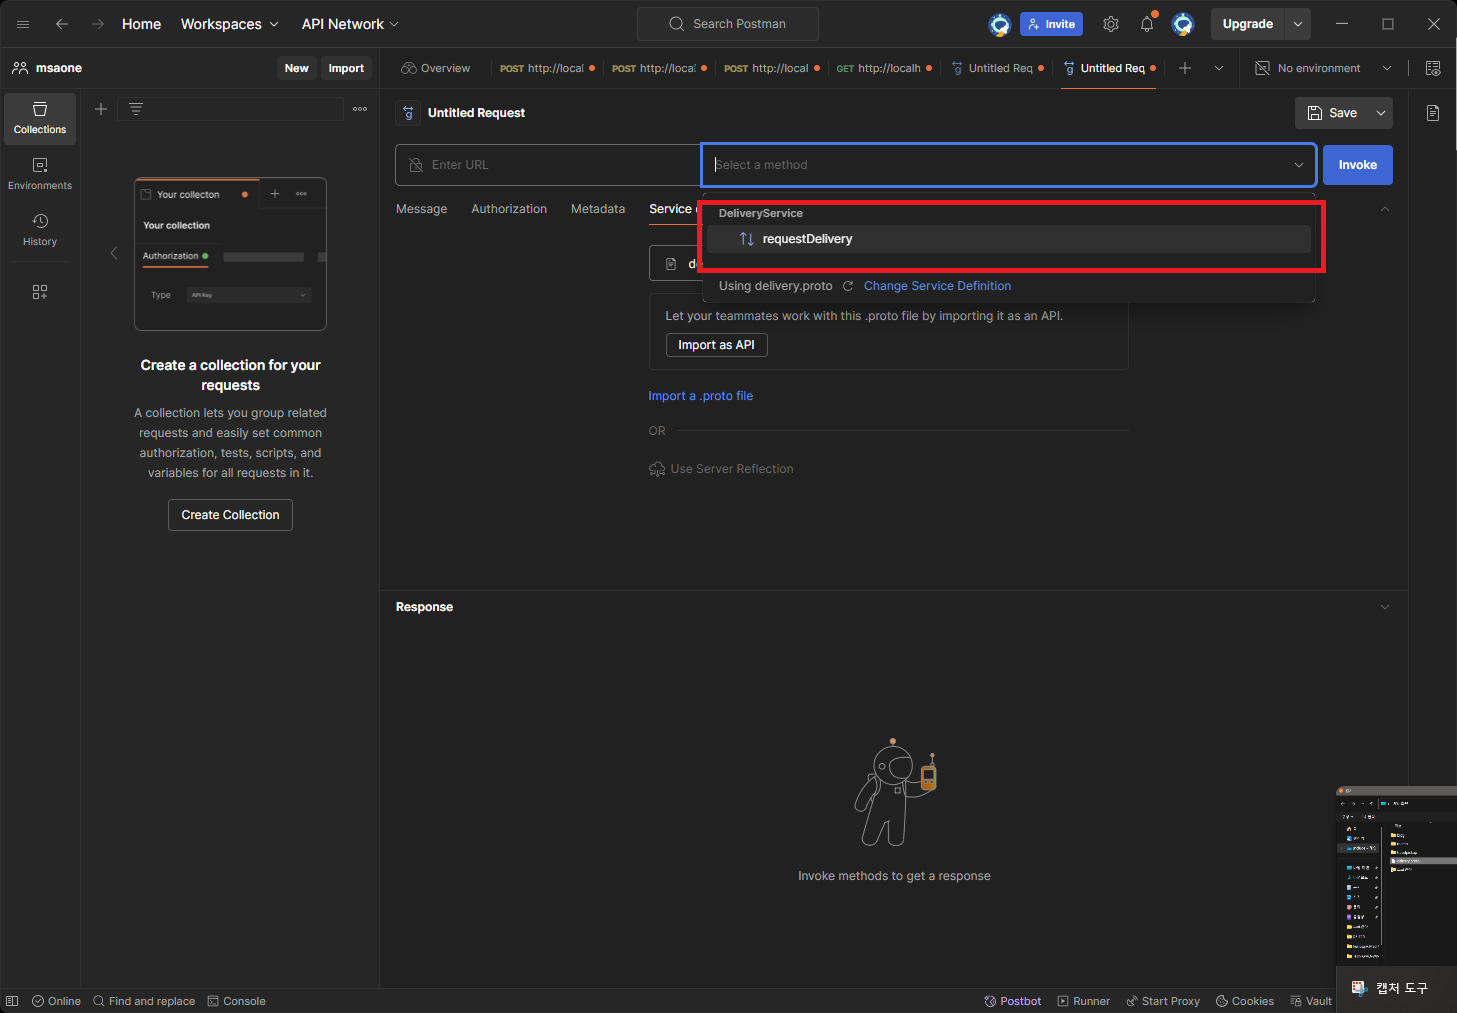The width and height of the screenshot is (1457, 1013).
Task: Click the screenshot preview thumbnail
Action: point(1396,876)
